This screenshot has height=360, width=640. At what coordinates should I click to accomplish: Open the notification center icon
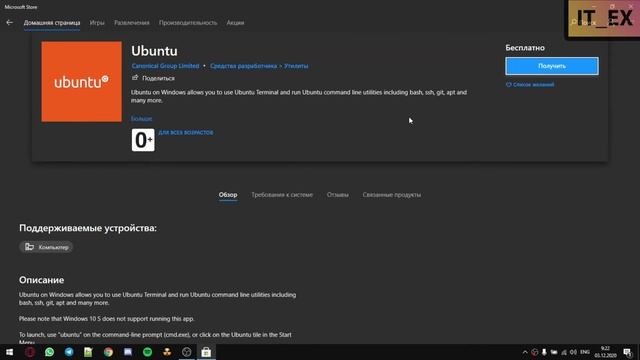627,352
